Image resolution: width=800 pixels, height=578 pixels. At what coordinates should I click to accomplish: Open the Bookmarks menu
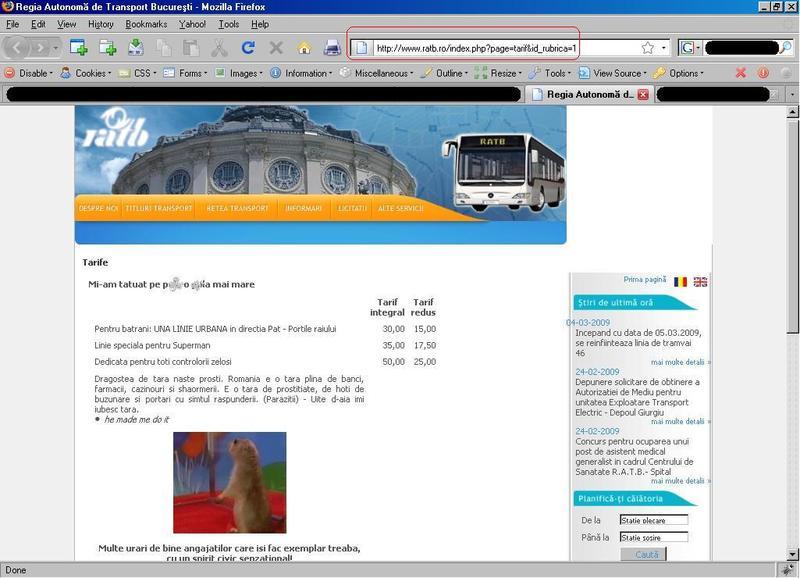[146, 24]
